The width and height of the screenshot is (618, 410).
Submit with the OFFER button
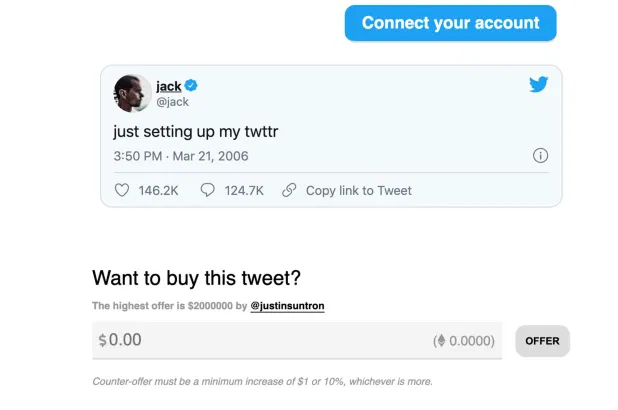pos(542,341)
